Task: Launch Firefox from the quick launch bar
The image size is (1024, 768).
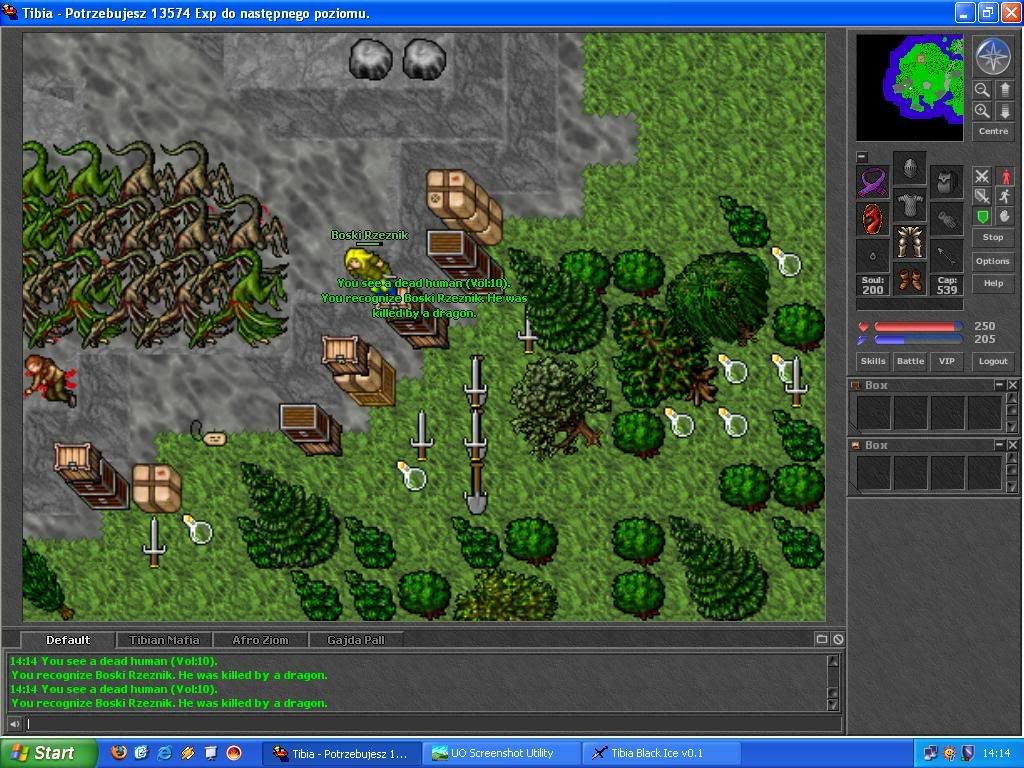Action: [x=119, y=753]
